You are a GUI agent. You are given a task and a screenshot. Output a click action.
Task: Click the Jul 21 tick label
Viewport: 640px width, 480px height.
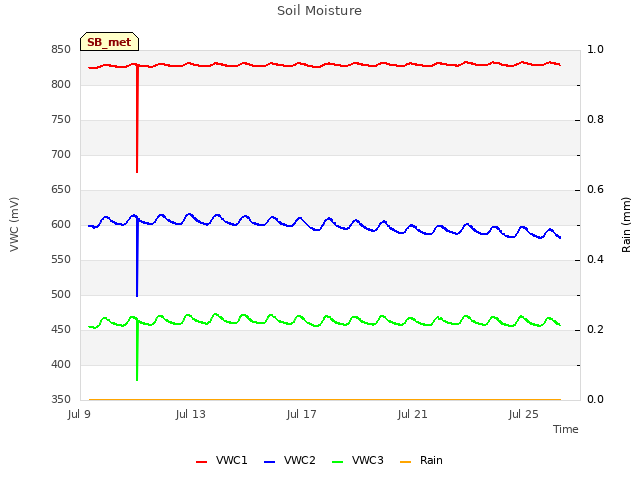(x=413, y=414)
